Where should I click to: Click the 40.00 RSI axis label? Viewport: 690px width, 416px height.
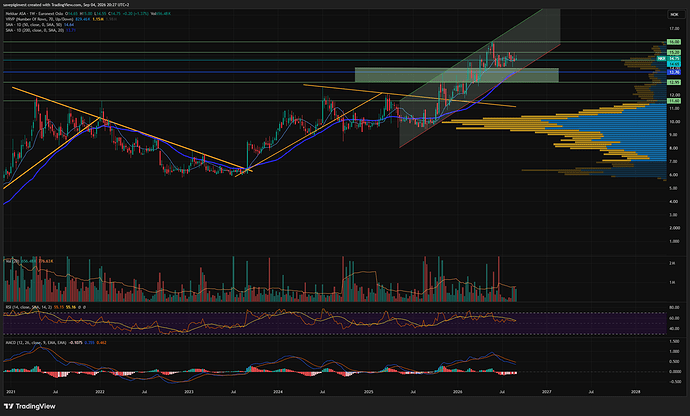(x=674, y=329)
